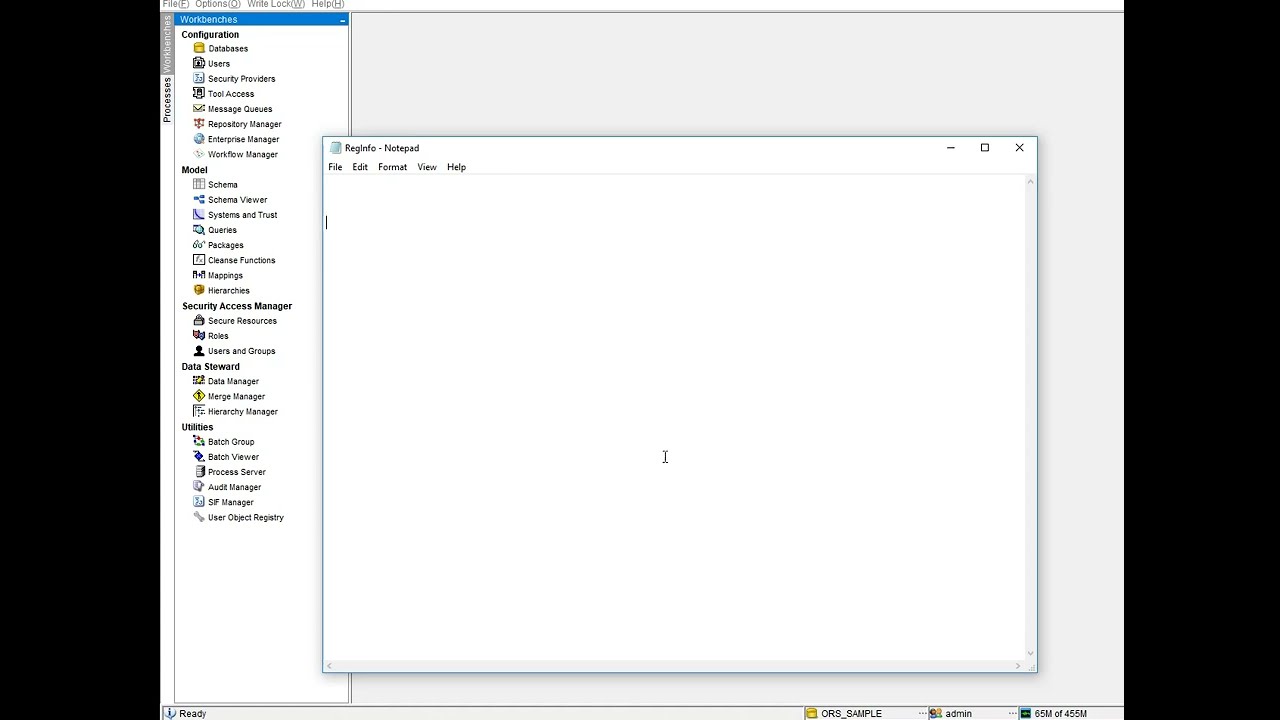Screen dimensions: 1280x720
Task: Open the User Object Registry icon
Action: pos(199,517)
